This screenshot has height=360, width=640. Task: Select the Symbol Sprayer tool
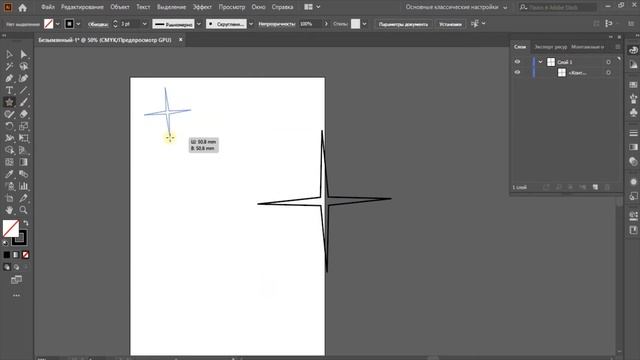[x=9, y=186]
